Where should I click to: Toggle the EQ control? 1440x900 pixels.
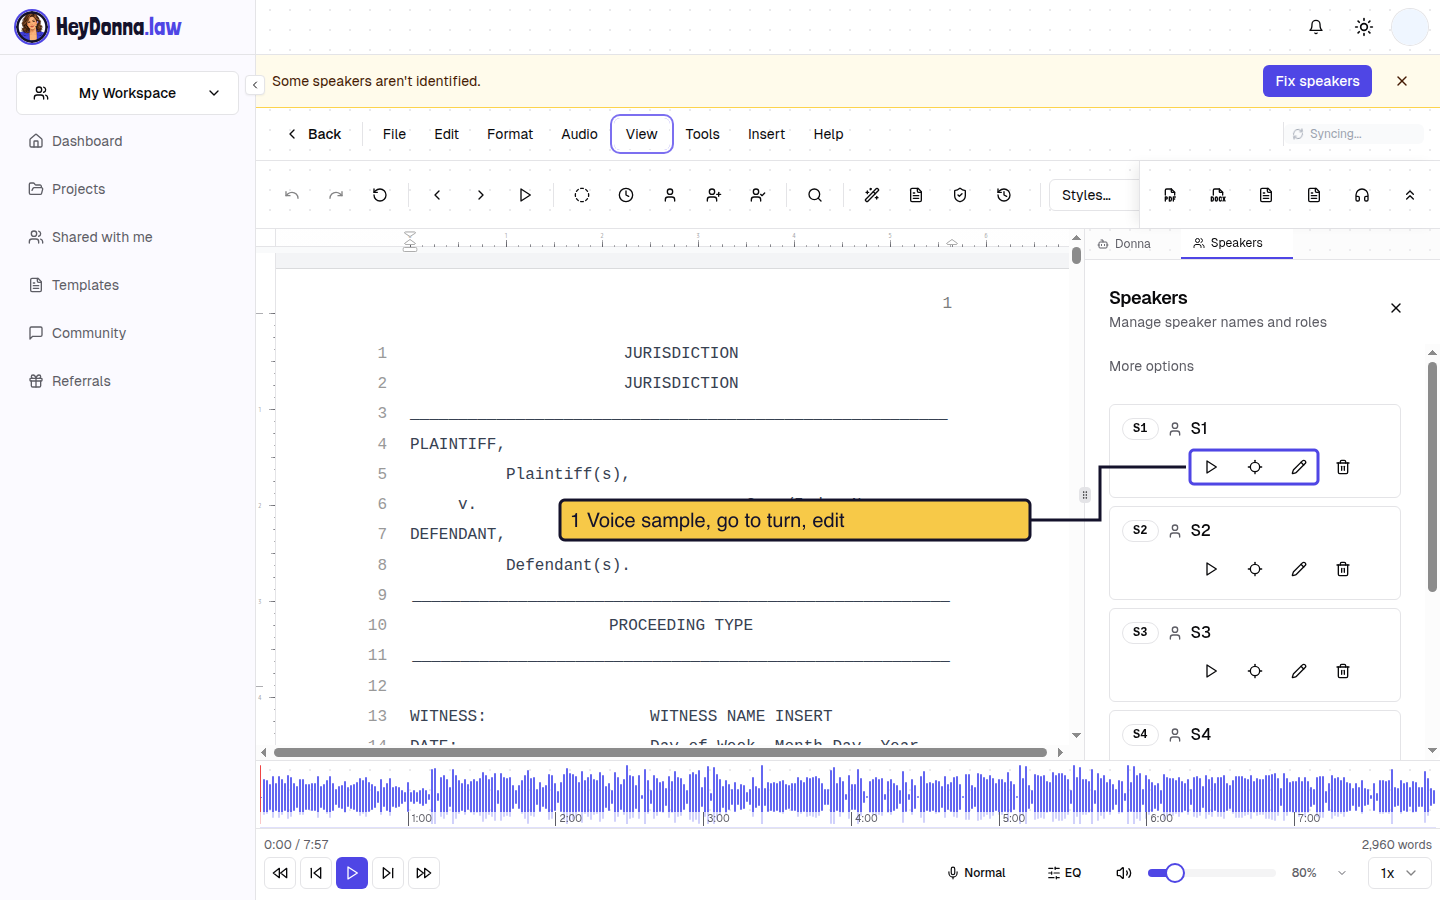tap(1064, 873)
